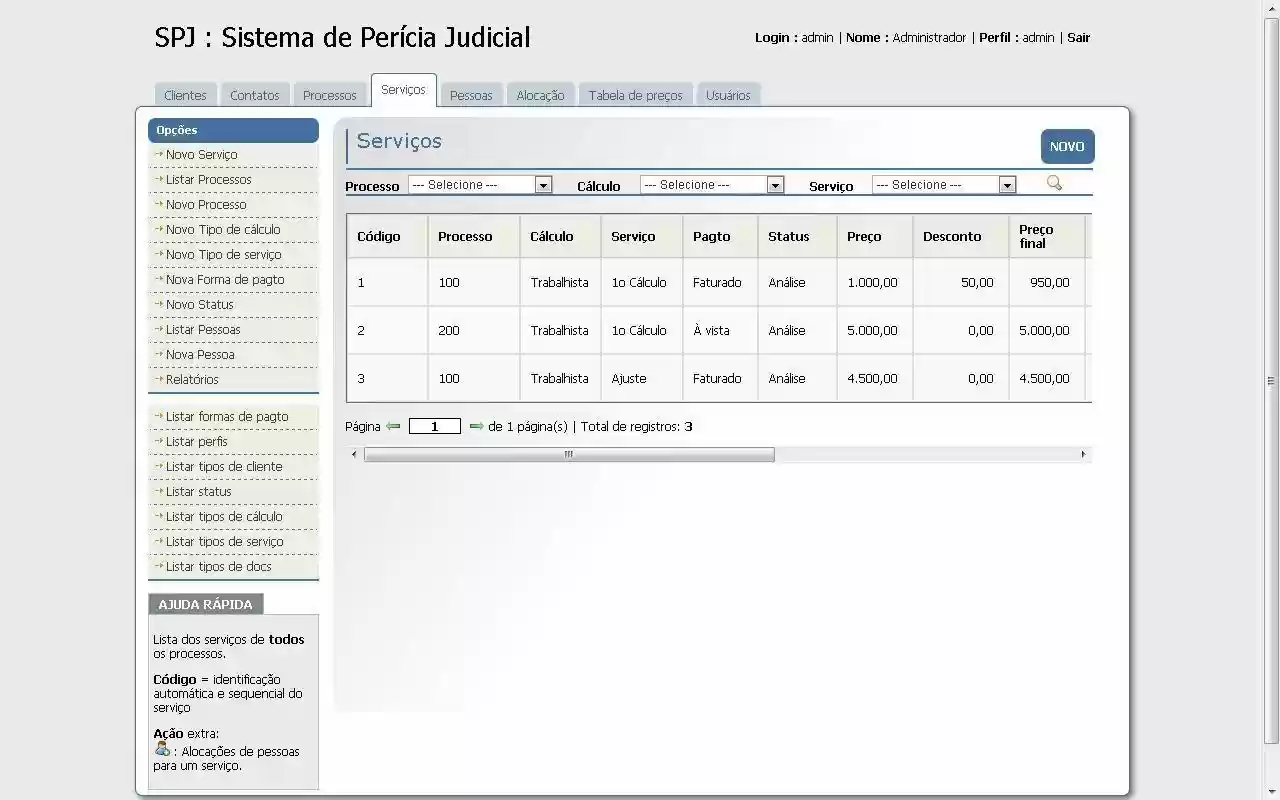The height and width of the screenshot is (800, 1280).
Task: Click inside the page number field
Action: click(434, 426)
